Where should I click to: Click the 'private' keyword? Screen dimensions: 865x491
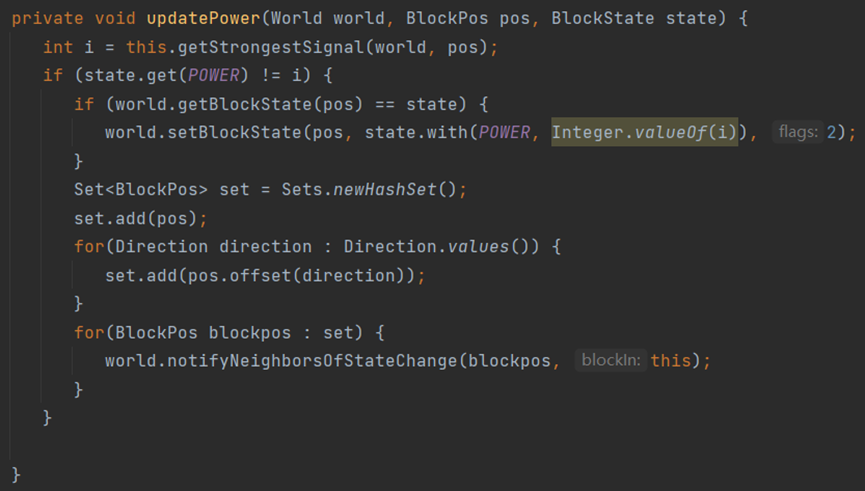tap(47, 18)
